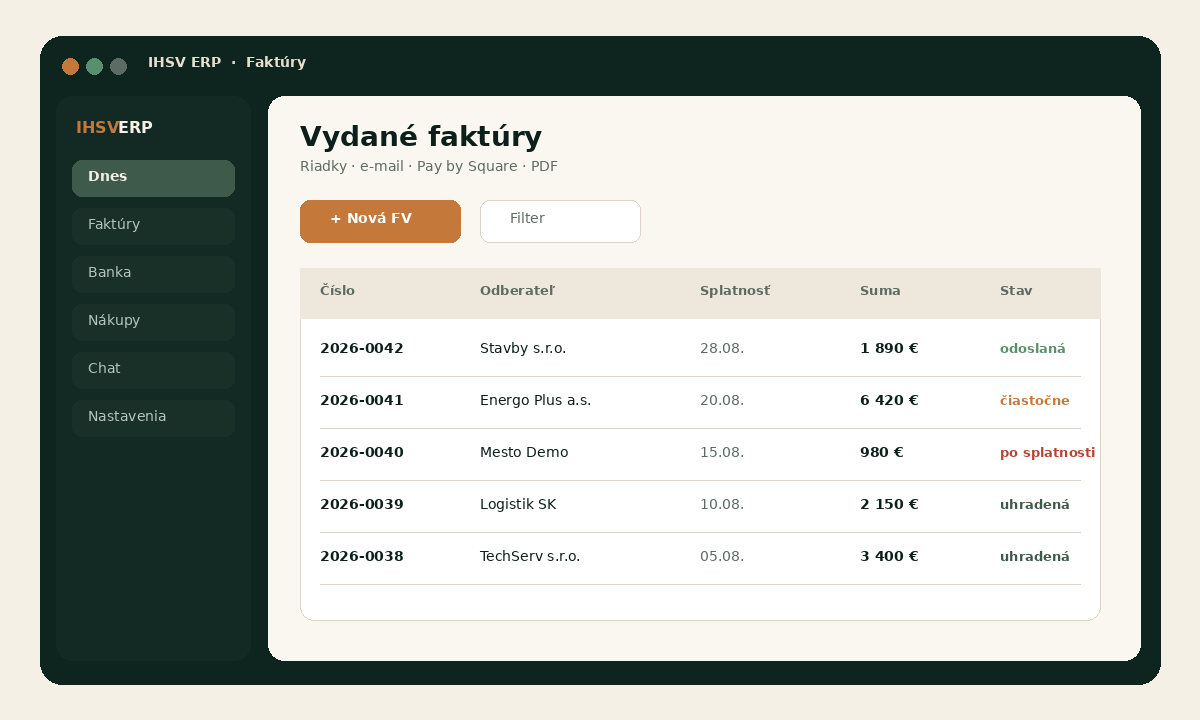This screenshot has width=1200, height=720.
Task: Click the 3 400 € amount
Action: coord(889,557)
